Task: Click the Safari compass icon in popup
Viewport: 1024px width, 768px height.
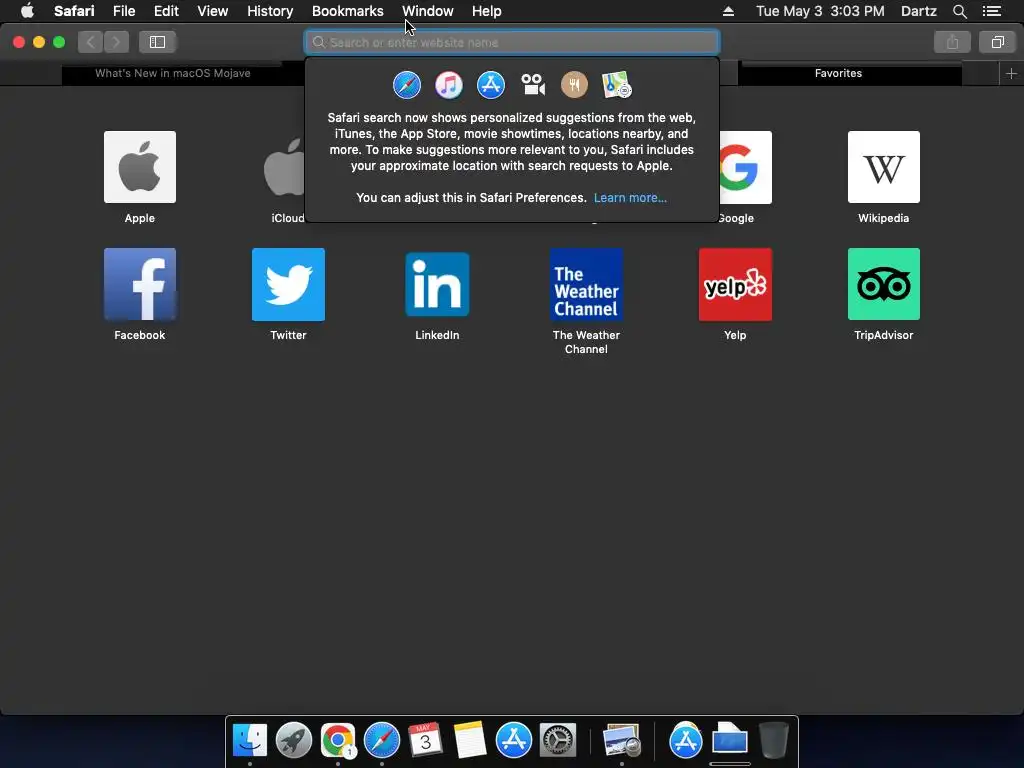Action: click(407, 85)
